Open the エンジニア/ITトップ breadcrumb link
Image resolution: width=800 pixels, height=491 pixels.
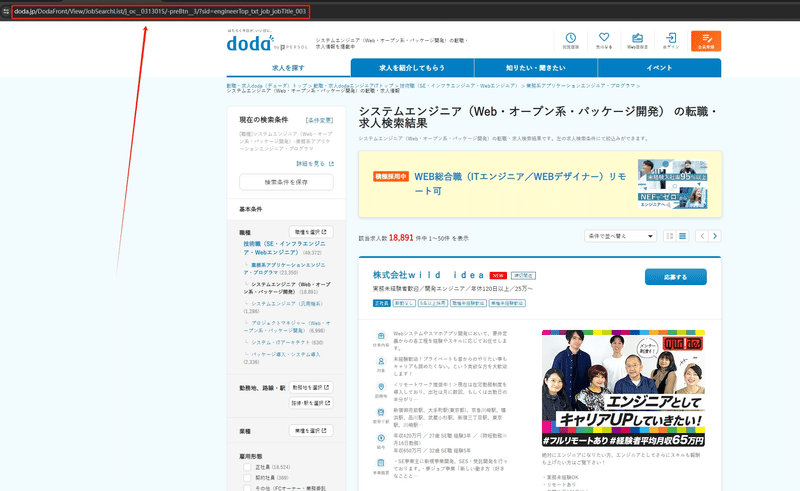tap(353, 85)
